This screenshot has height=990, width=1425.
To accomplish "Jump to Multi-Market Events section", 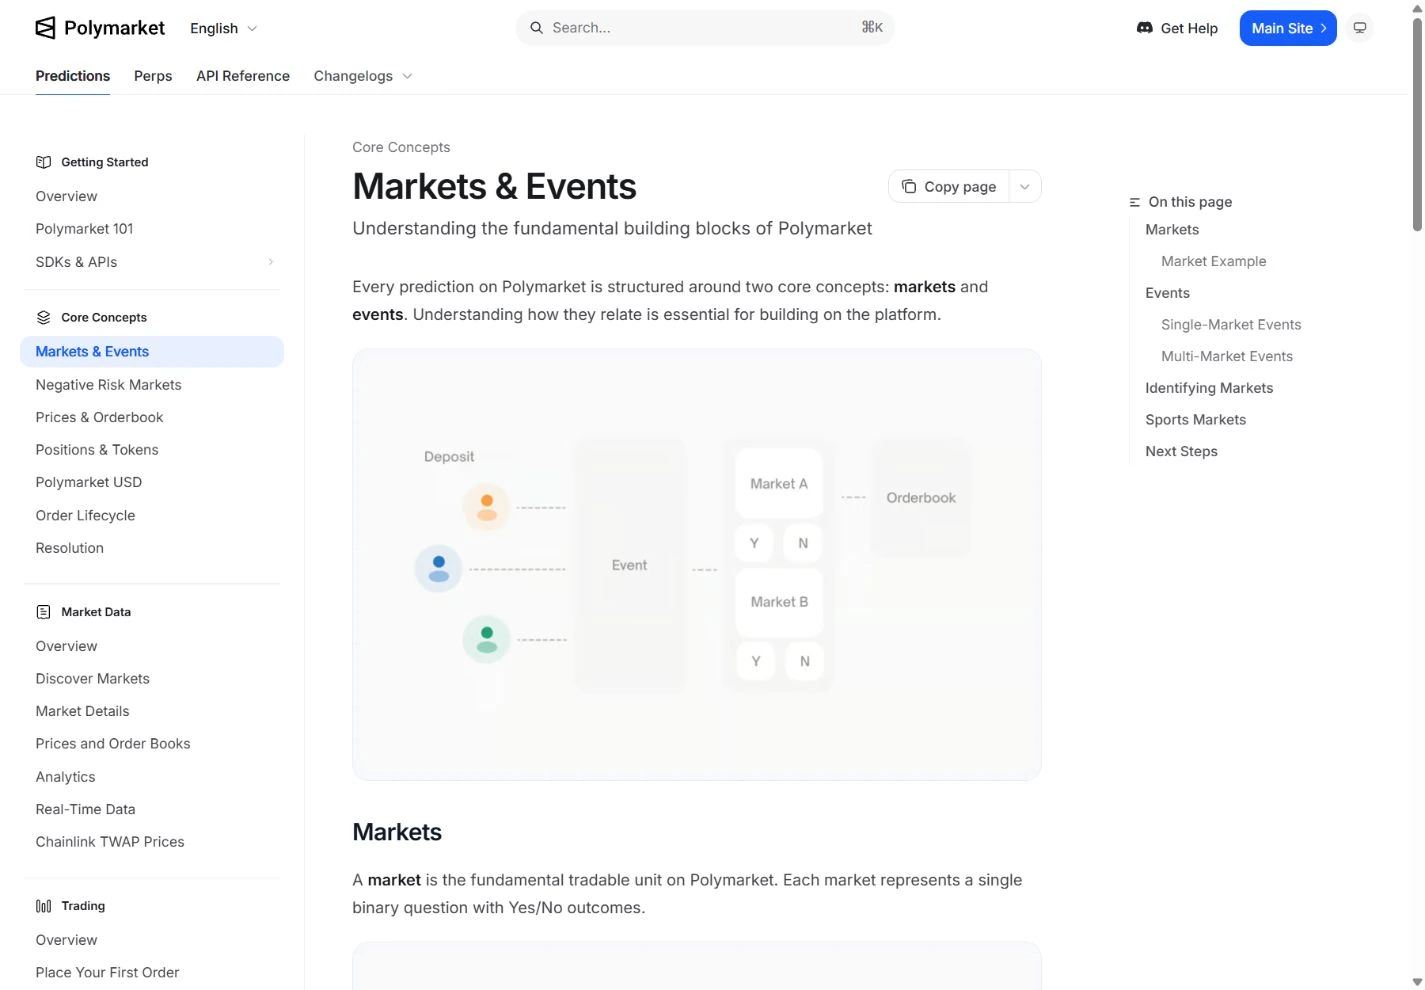I will point(1227,356).
